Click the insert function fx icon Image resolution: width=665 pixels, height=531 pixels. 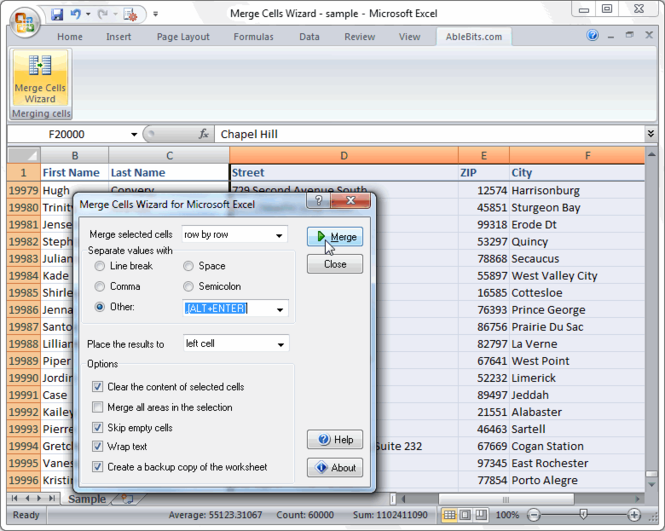pos(204,134)
